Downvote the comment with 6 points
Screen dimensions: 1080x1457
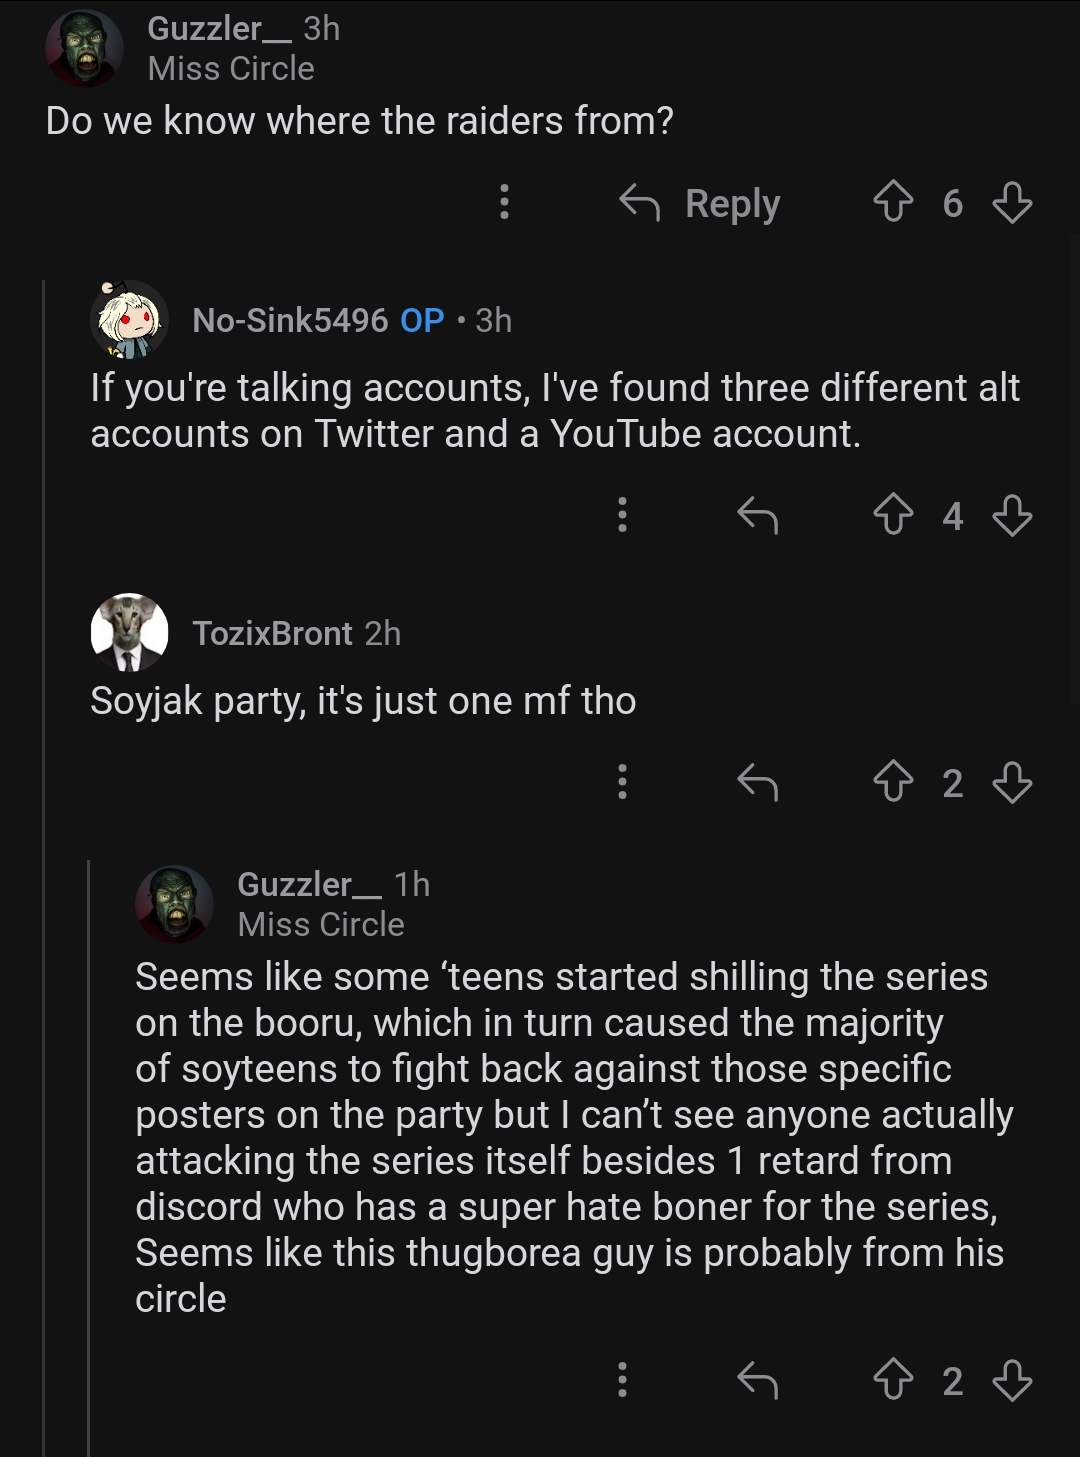pyautogui.click(x=1012, y=203)
